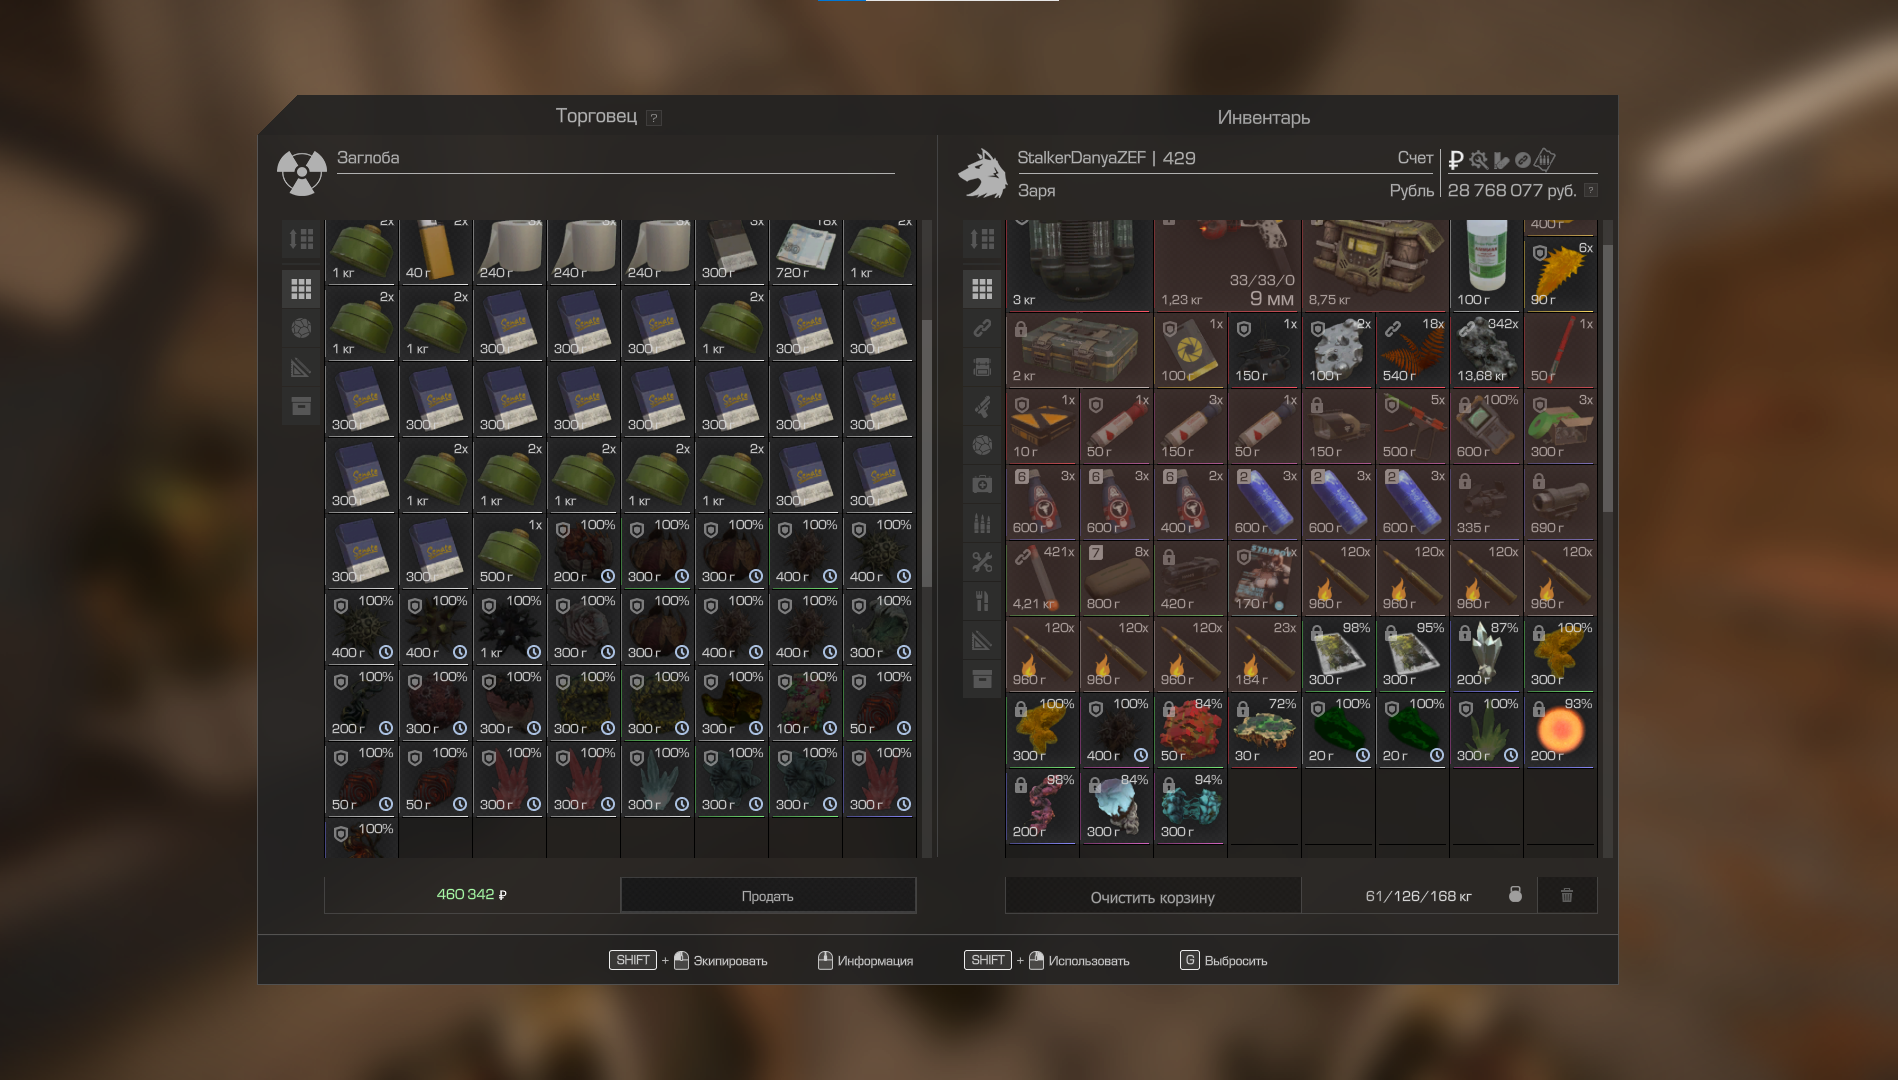Select the 94% teal artifact
The height and width of the screenshot is (1080, 1898).
point(1190,806)
